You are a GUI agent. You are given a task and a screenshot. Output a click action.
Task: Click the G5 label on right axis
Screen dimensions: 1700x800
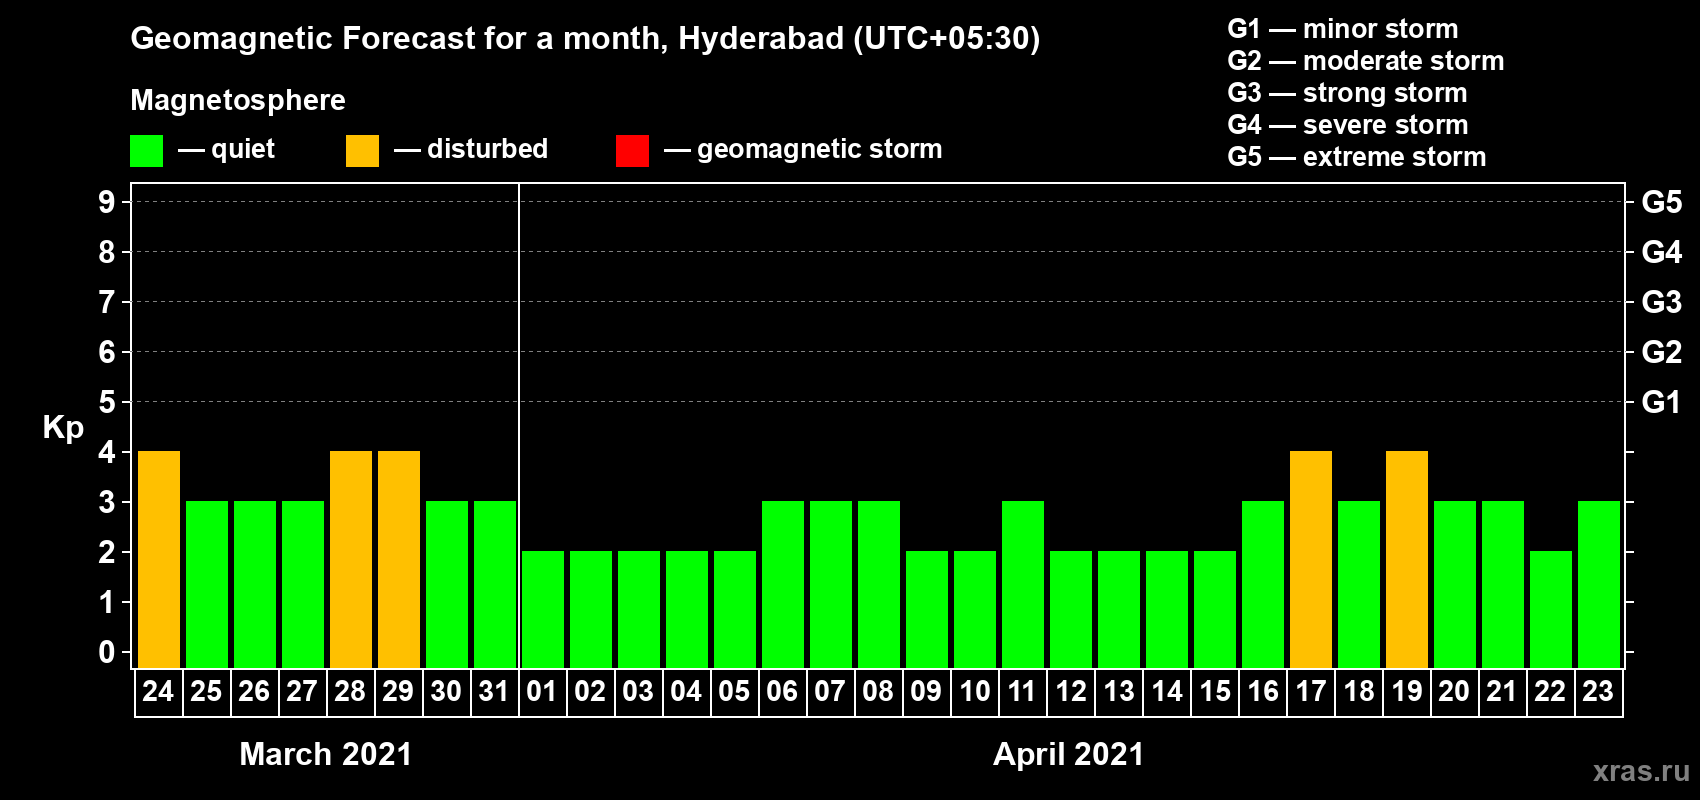tap(1662, 202)
